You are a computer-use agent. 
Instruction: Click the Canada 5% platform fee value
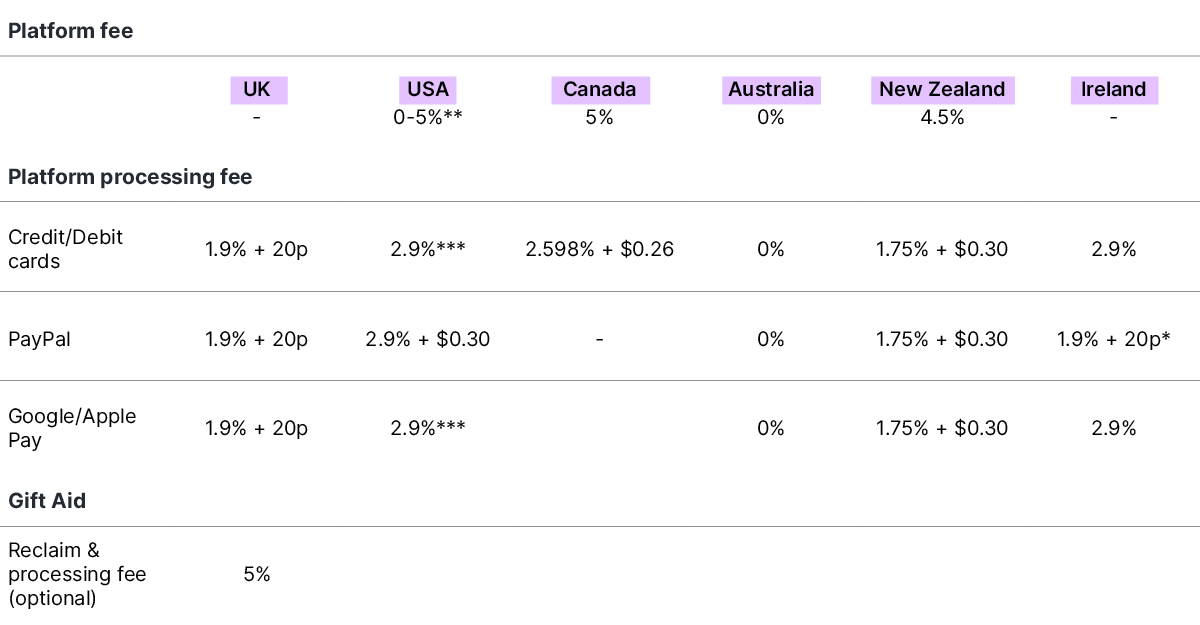pos(600,117)
